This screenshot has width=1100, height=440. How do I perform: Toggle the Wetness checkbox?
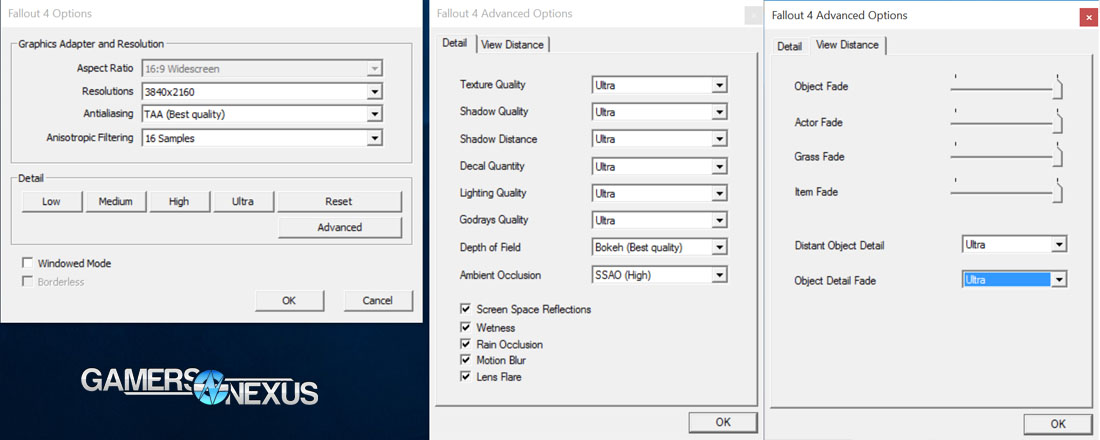coord(465,327)
